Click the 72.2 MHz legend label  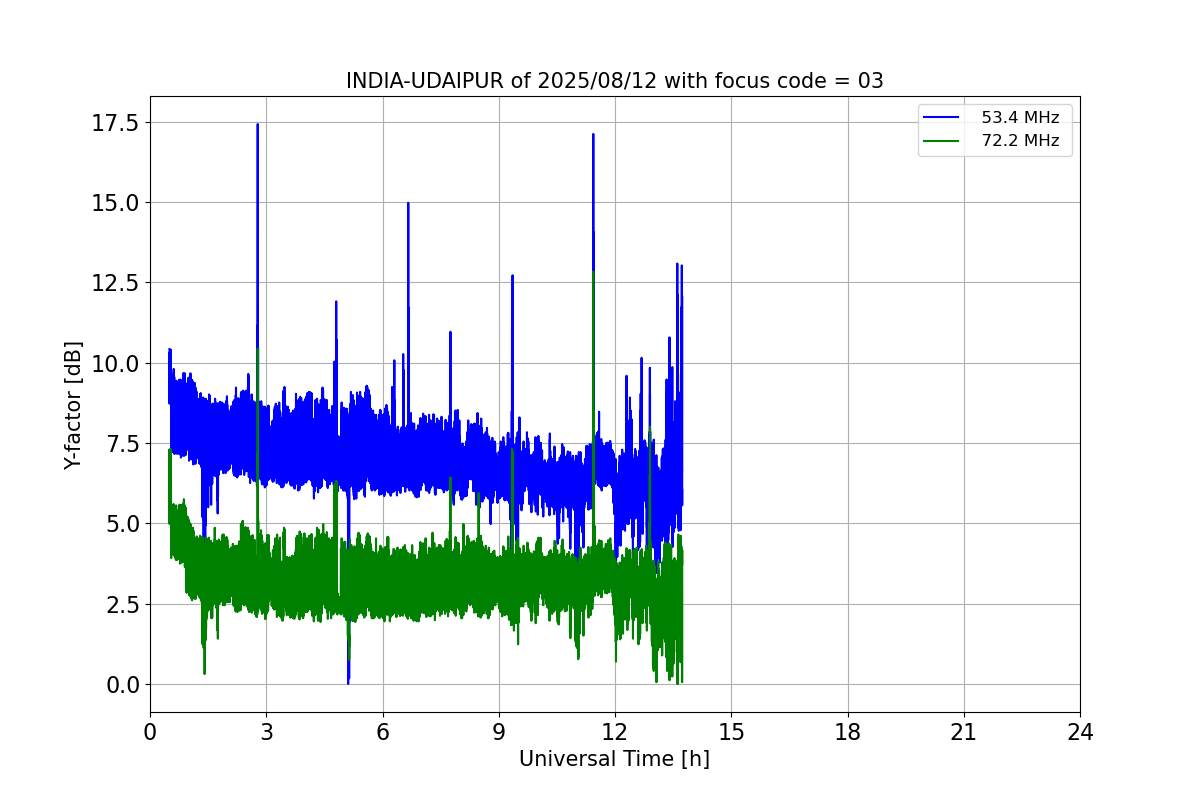[1020, 141]
